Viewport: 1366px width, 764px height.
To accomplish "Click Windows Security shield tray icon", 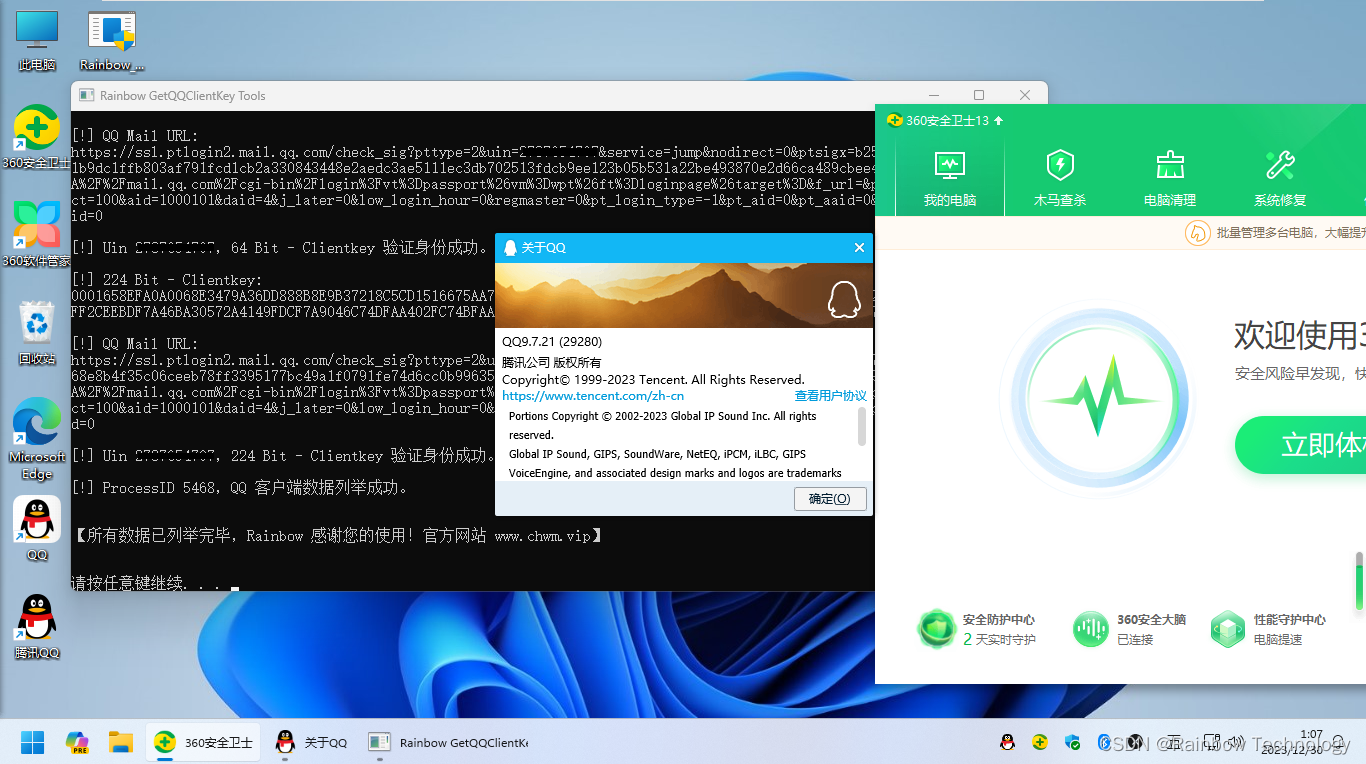I will pos(1073,742).
